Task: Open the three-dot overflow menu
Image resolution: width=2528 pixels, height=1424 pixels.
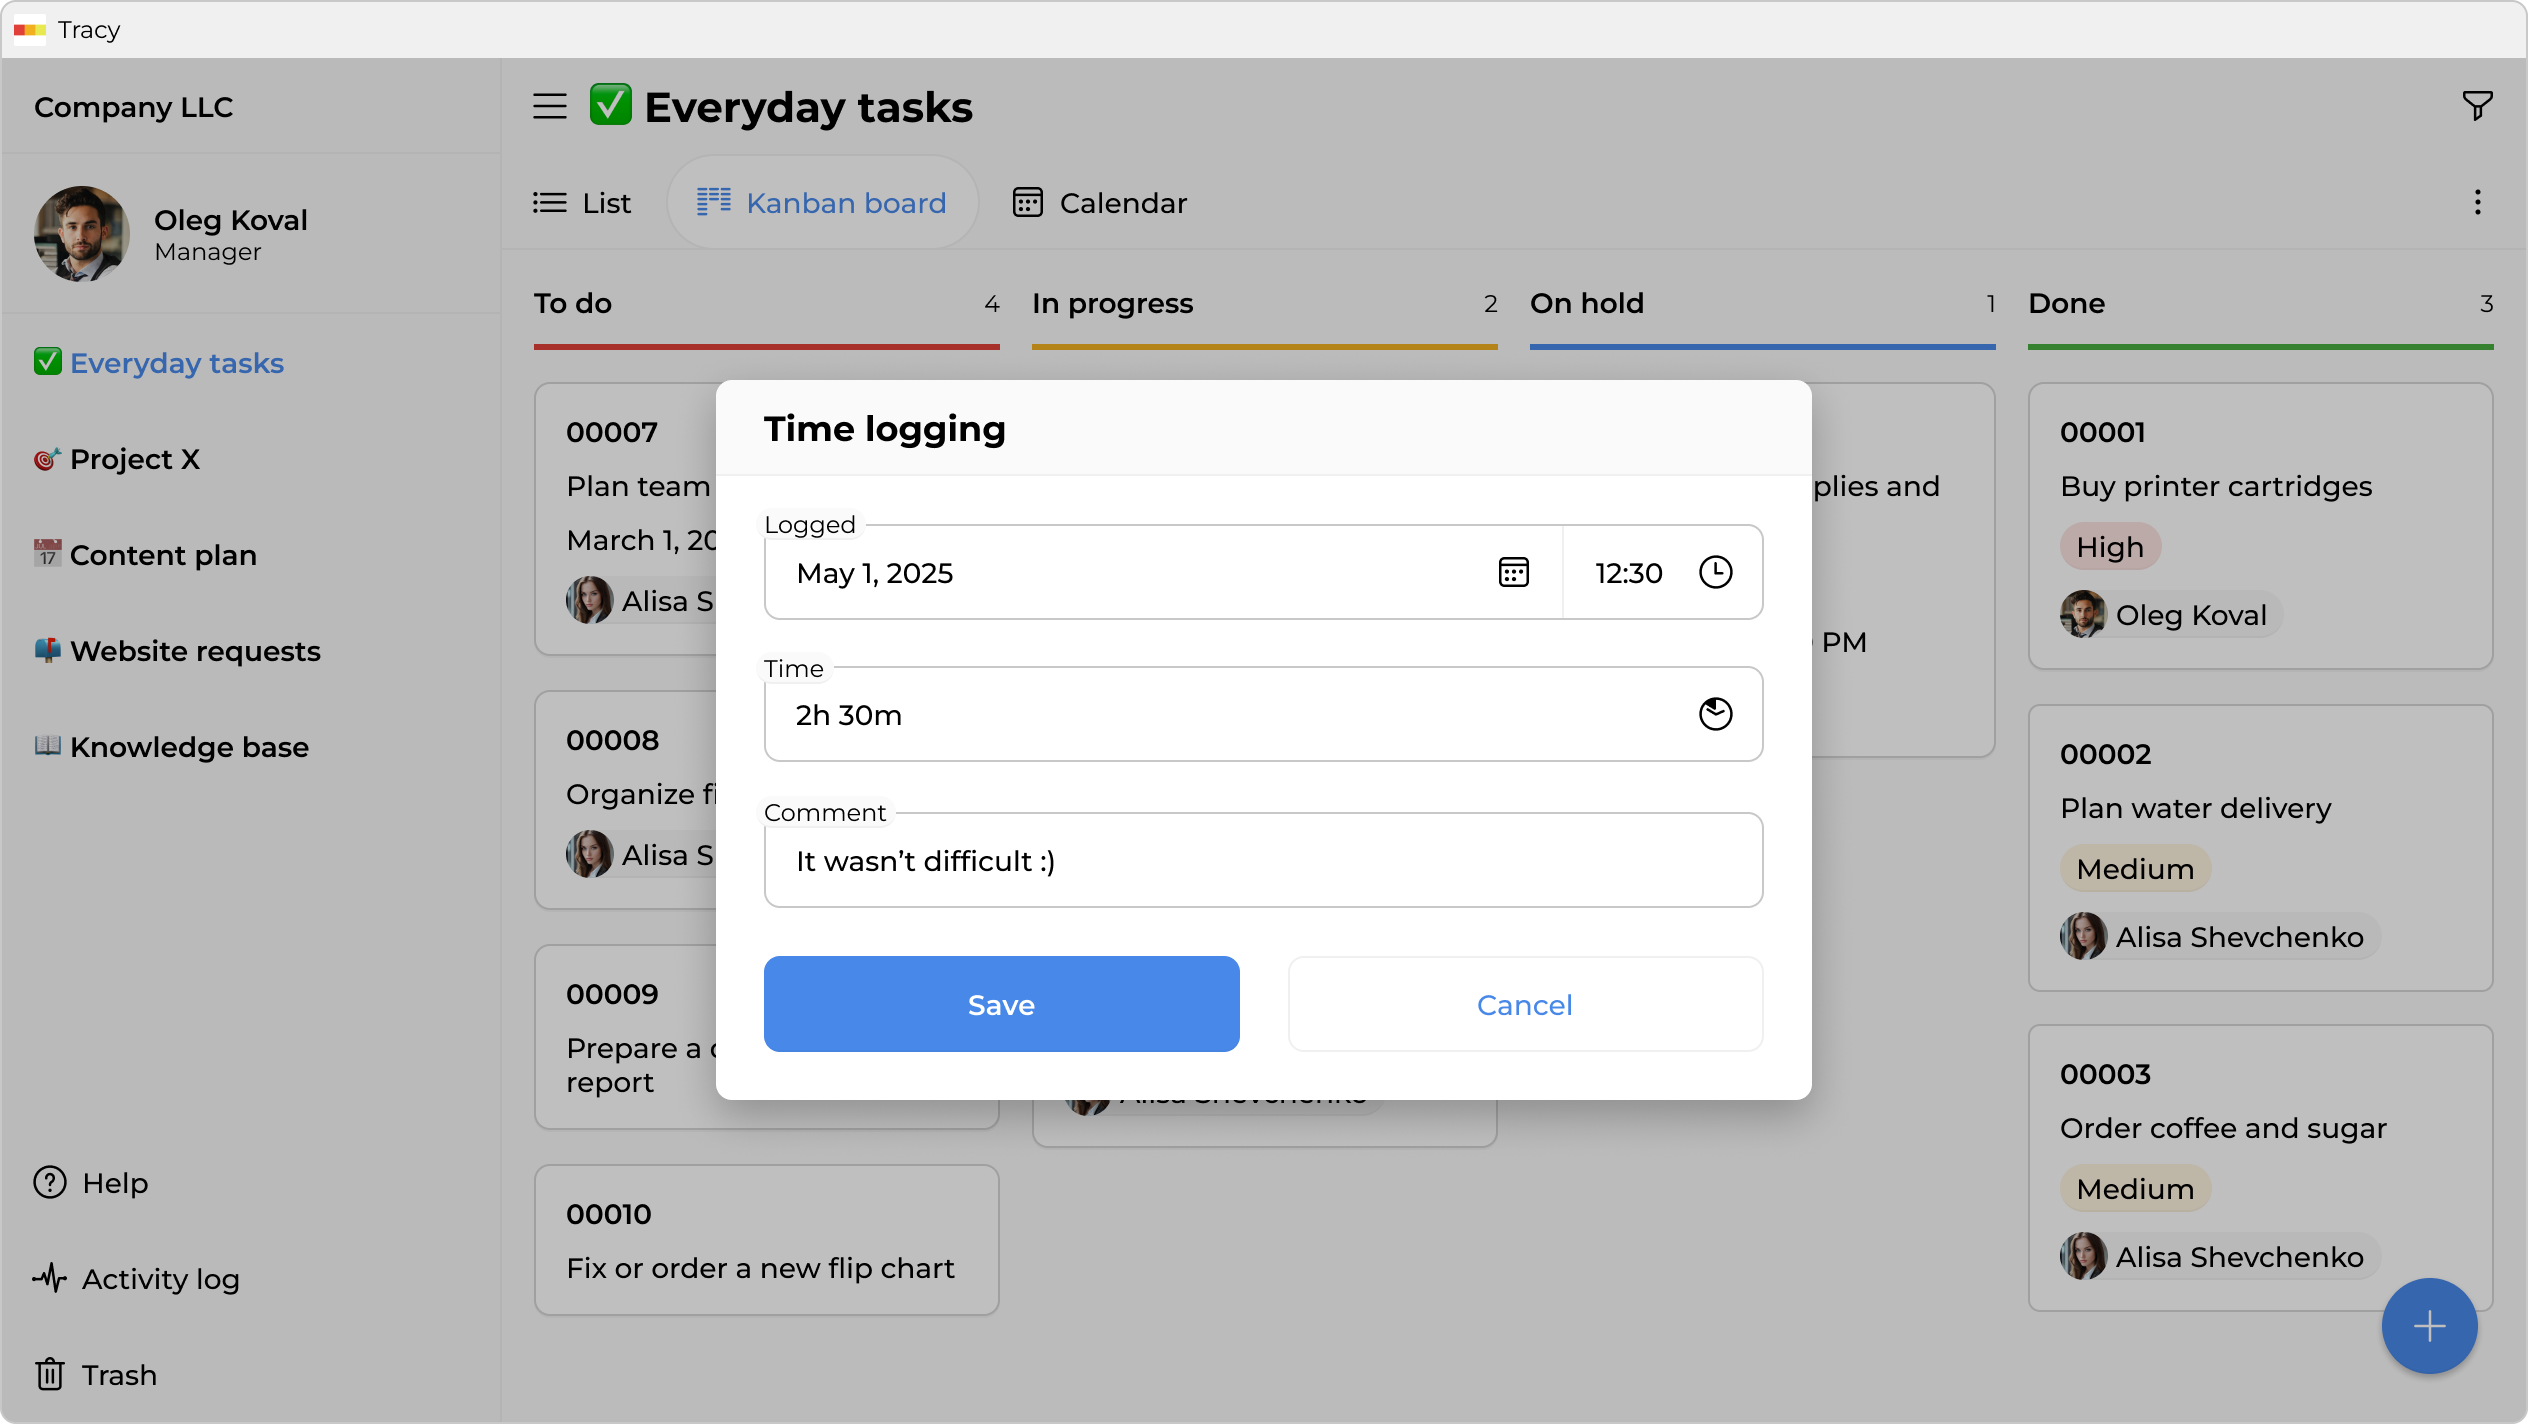Action: [x=2477, y=202]
